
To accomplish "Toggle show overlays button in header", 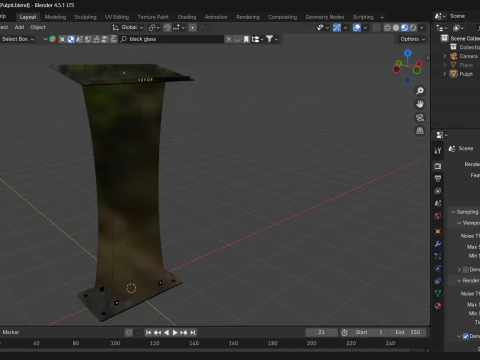I will (x=357, y=28).
